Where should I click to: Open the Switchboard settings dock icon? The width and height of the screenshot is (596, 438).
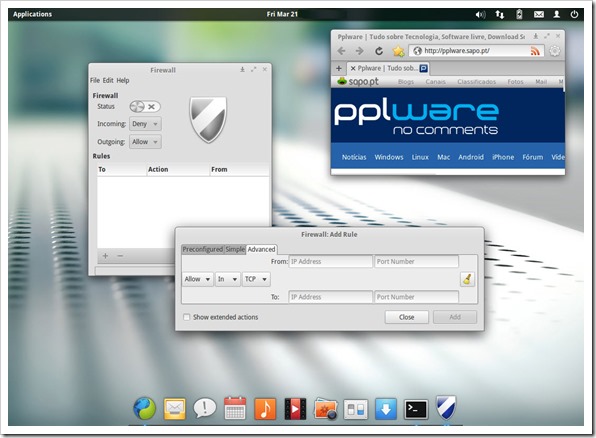click(x=355, y=409)
